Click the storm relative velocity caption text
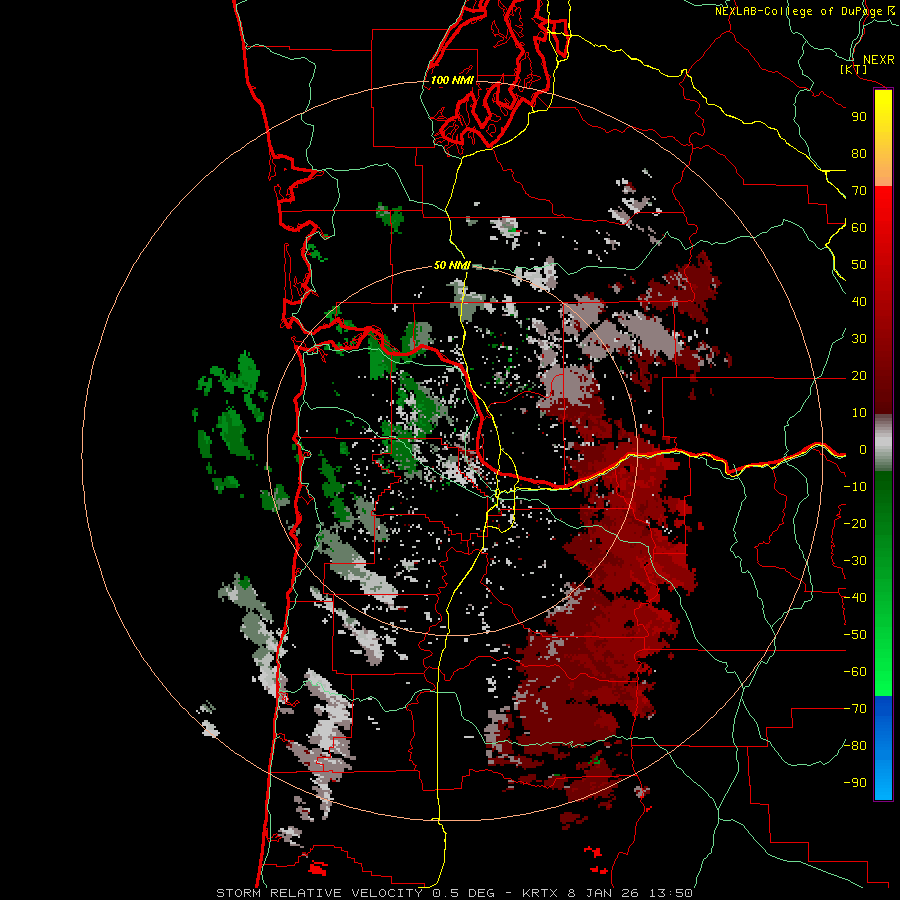900x900 pixels. tap(454, 893)
